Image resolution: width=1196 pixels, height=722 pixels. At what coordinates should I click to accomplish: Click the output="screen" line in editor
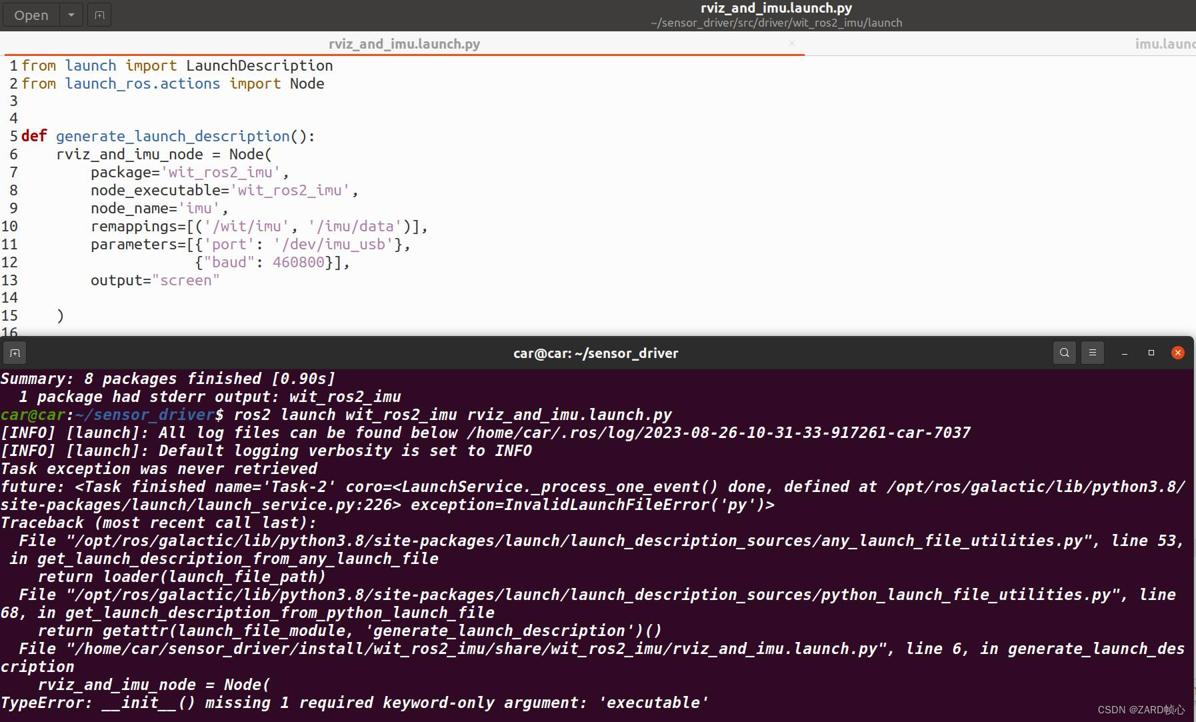[155, 280]
